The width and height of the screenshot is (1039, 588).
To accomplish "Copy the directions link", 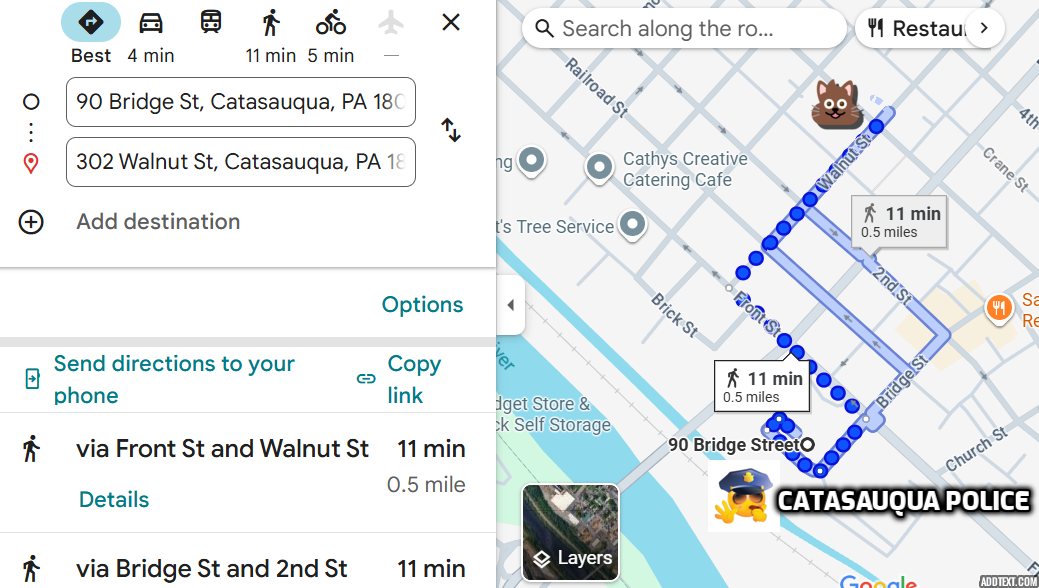I will click(x=413, y=379).
